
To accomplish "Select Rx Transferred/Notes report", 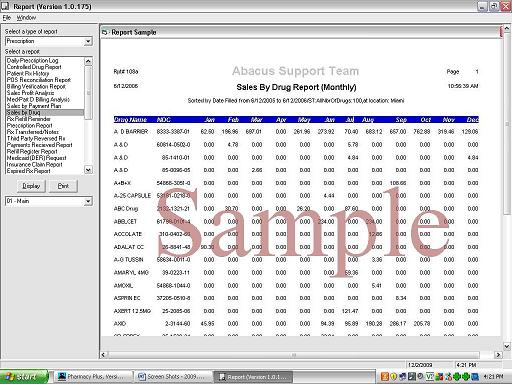I will coord(33,132).
